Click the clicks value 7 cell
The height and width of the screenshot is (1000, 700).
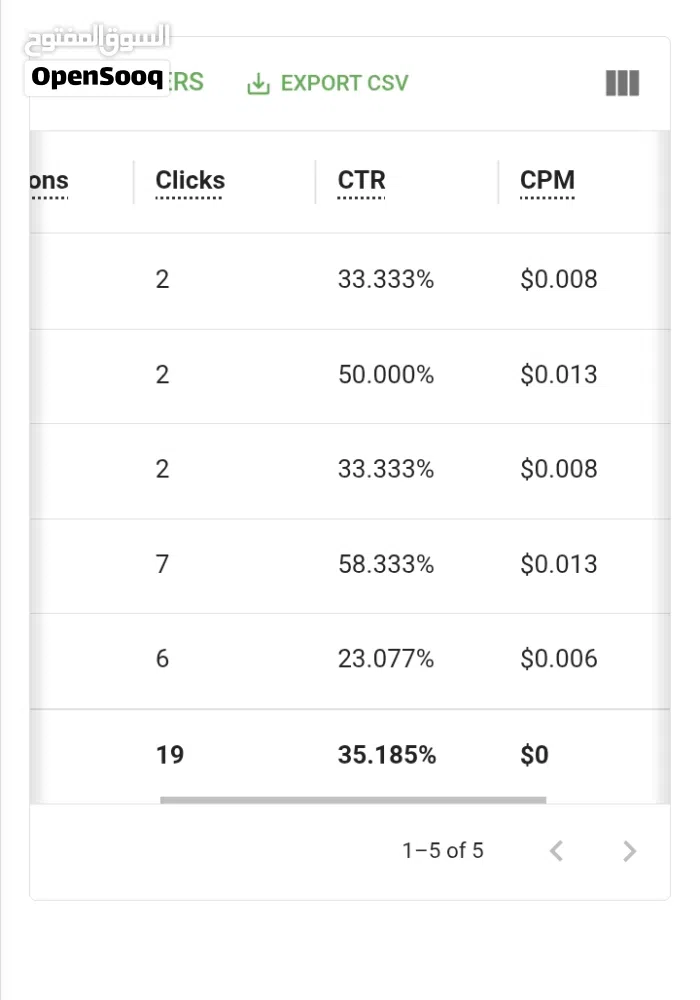(163, 564)
